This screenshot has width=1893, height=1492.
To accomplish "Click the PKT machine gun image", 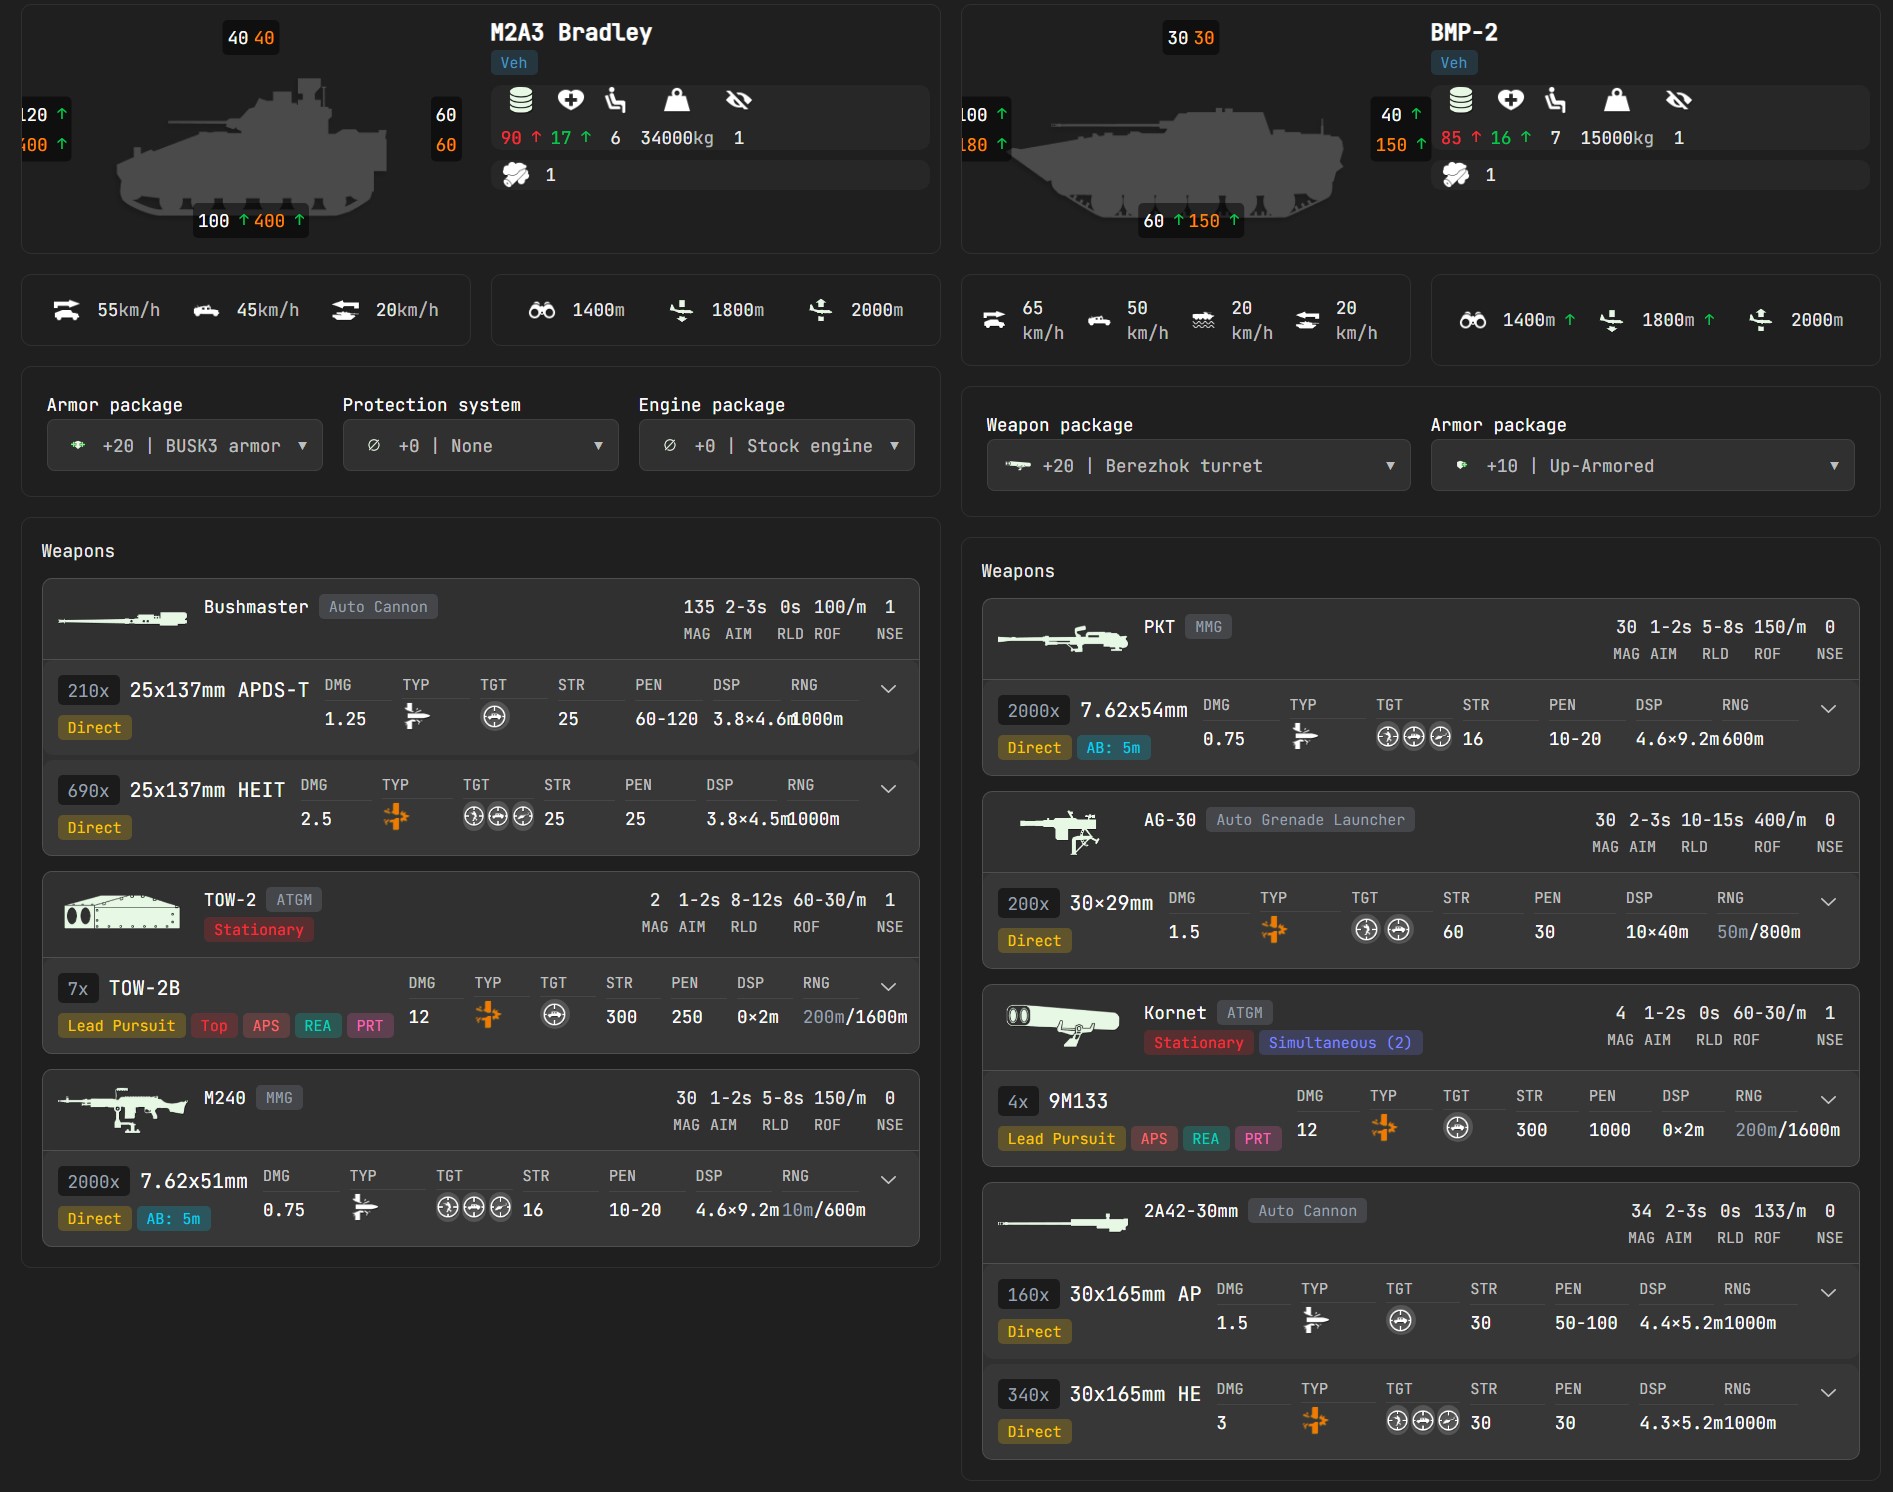I will (1063, 638).
